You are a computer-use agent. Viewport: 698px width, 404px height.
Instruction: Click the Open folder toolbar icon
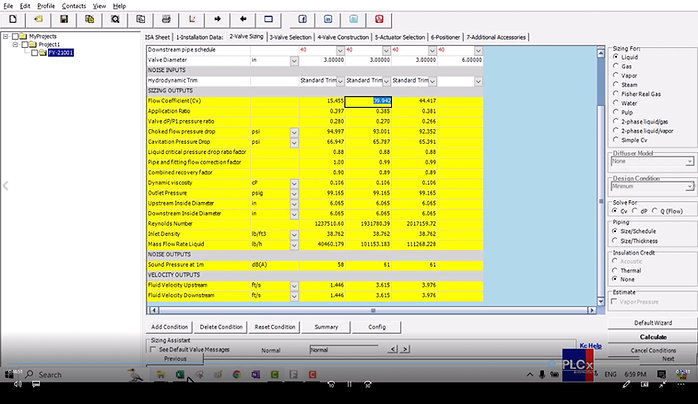tap(41, 19)
